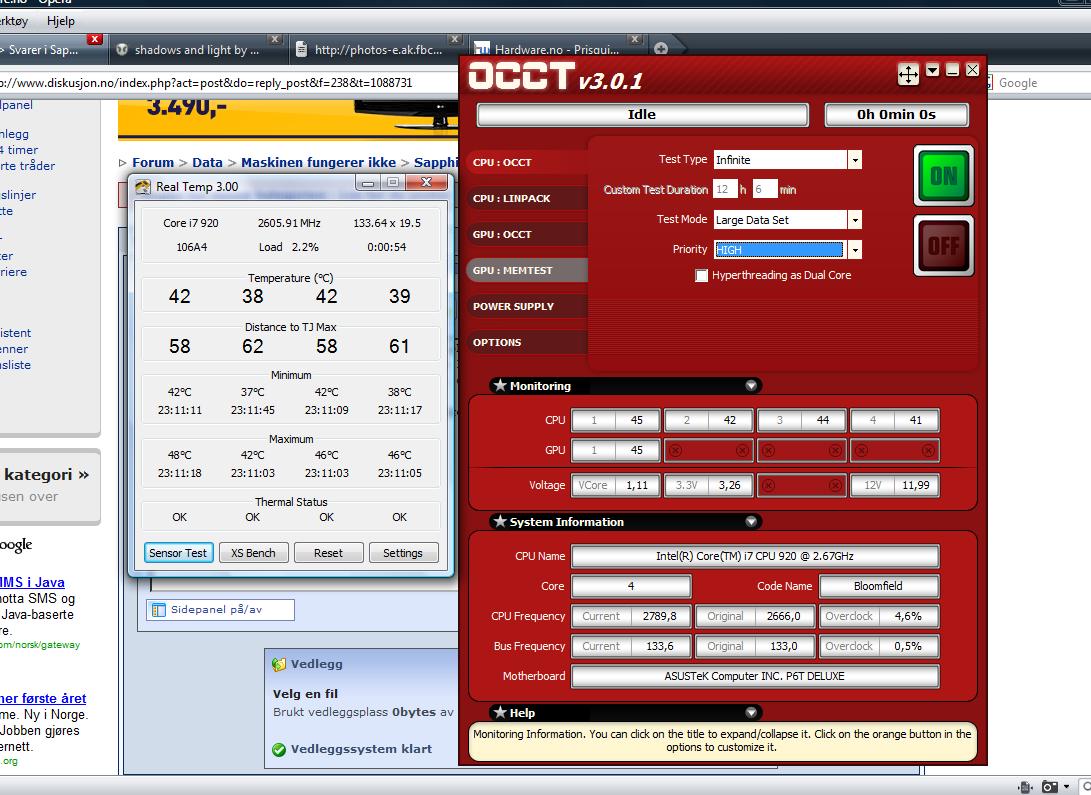The height and width of the screenshot is (795, 1091).
Task: Switch to the photos-e.ak.fbc tab
Action: [x=378, y=49]
